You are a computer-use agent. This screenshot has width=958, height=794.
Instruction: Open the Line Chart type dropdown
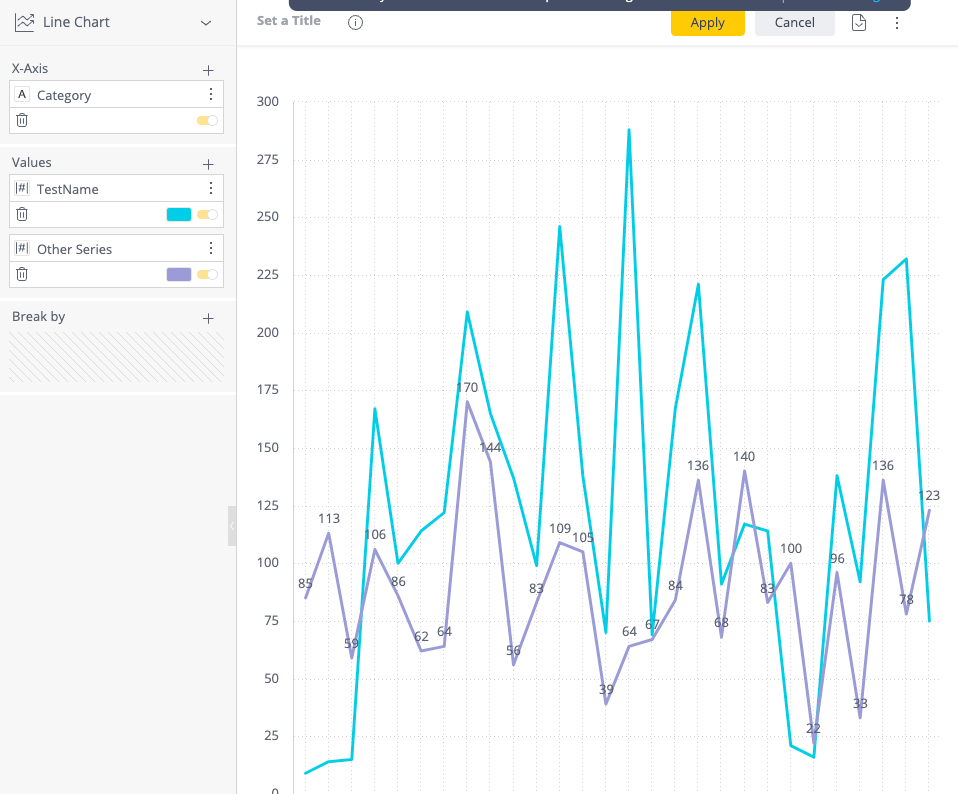[x=206, y=22]
